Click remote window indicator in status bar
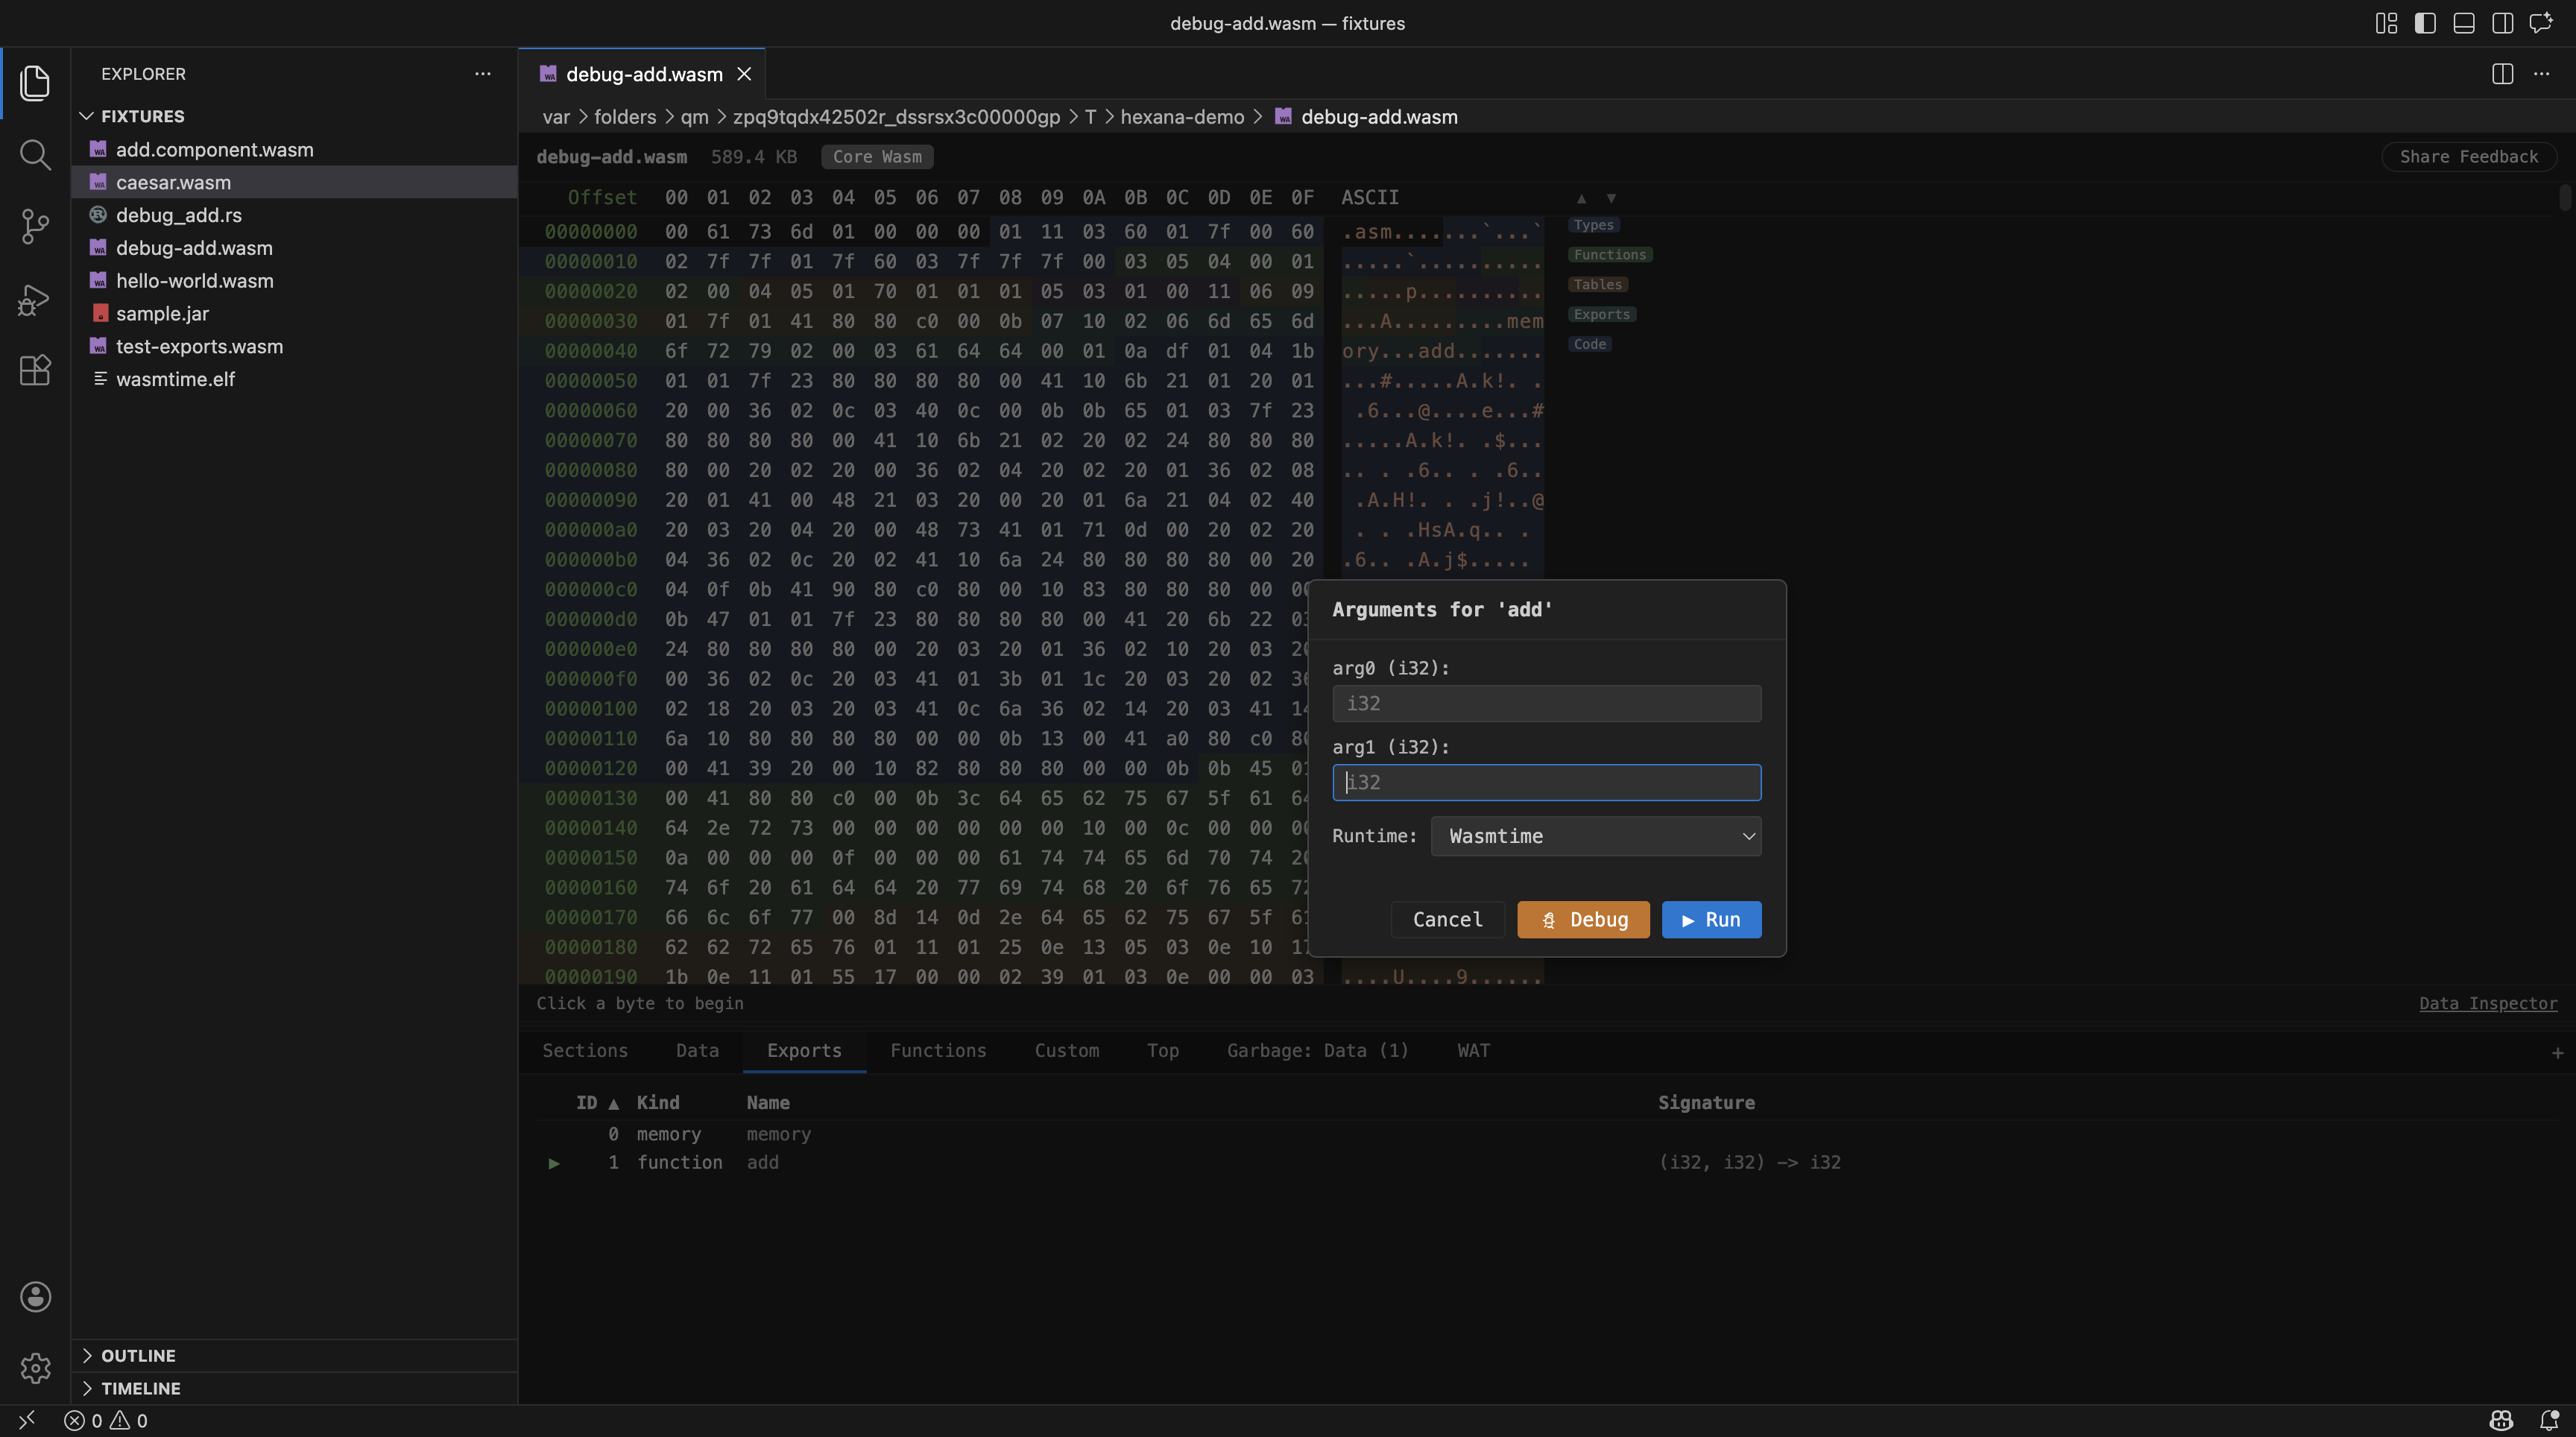This screenshot has width=2576, height=1437. [27, 1420]
